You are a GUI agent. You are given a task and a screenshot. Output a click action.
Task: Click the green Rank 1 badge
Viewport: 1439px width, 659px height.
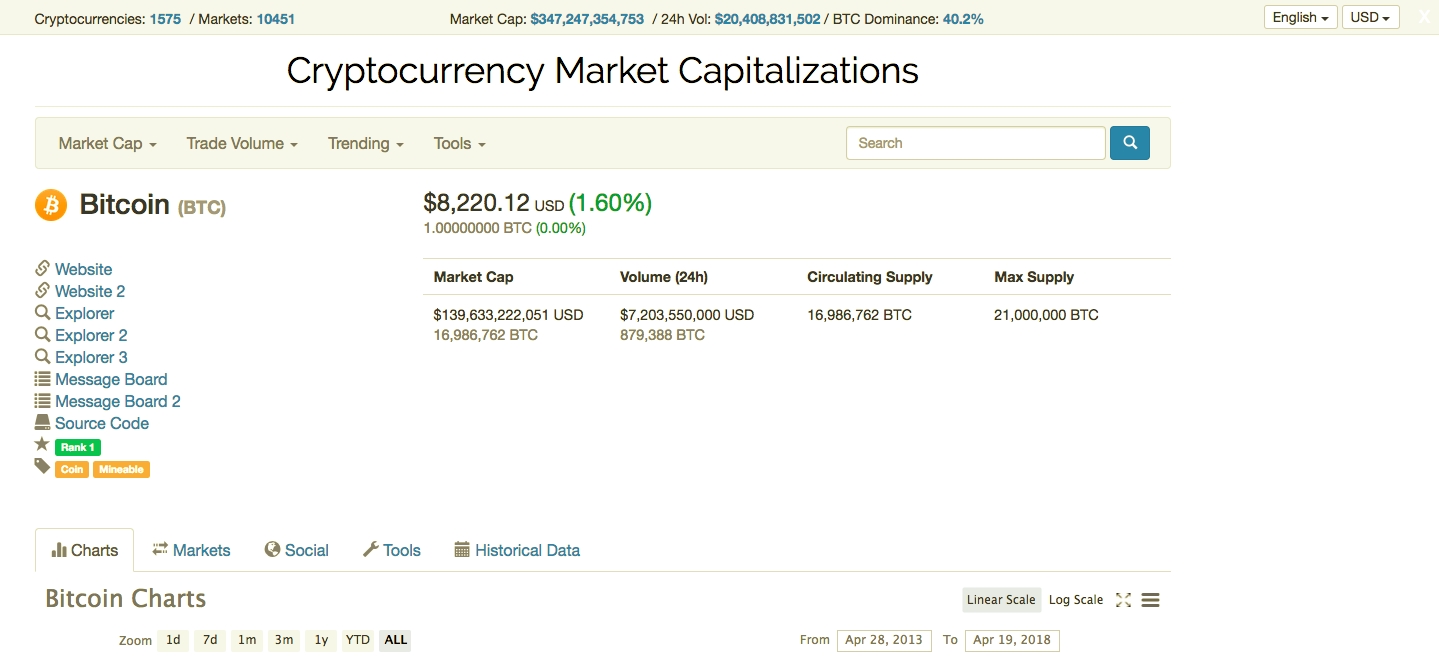click(x=78, y=447)
